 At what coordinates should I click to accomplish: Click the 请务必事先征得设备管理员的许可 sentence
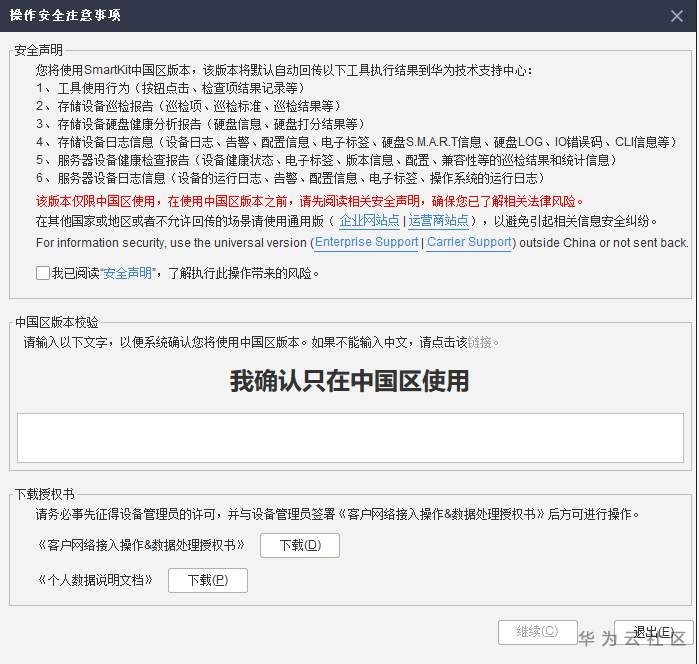click(337, 514)
